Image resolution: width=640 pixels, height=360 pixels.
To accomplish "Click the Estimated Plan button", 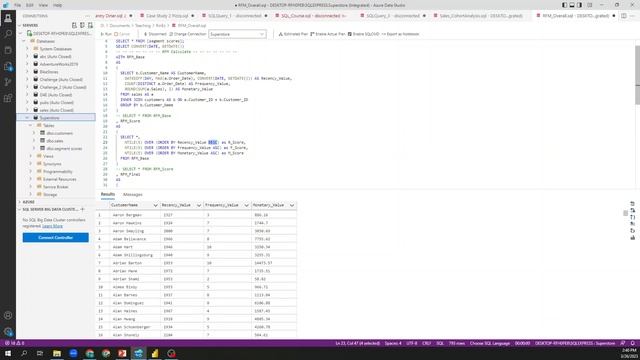I will [x=293, y=34].
